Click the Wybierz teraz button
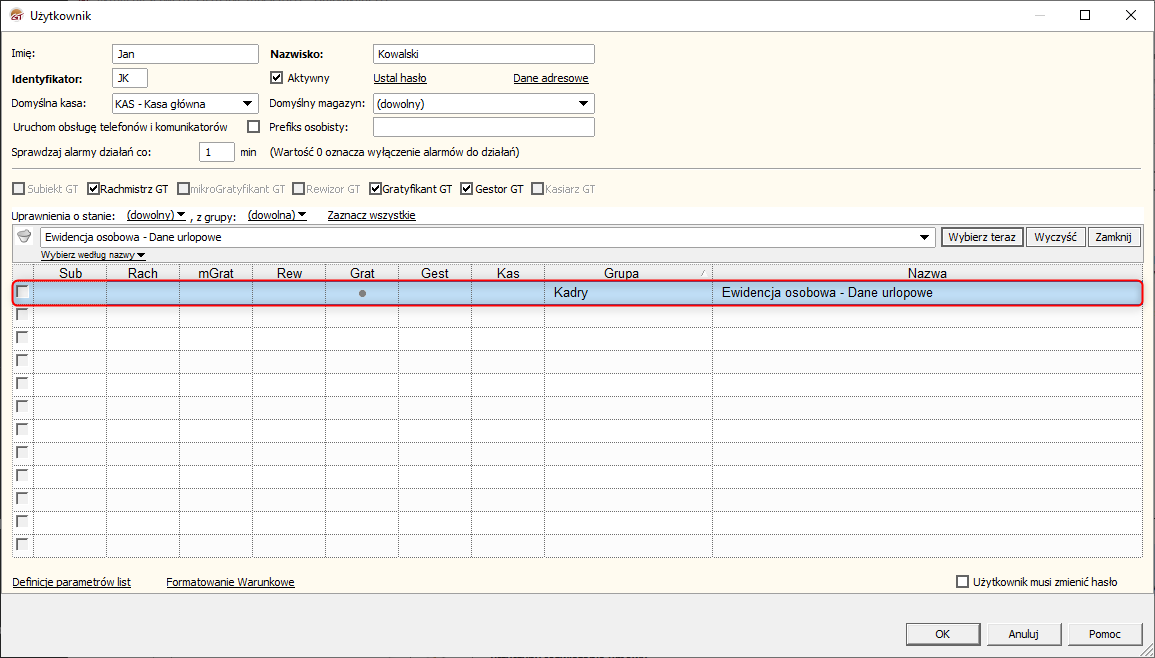Image resolution: width=1155 pixels, height=658 pixels. point(982,237)
